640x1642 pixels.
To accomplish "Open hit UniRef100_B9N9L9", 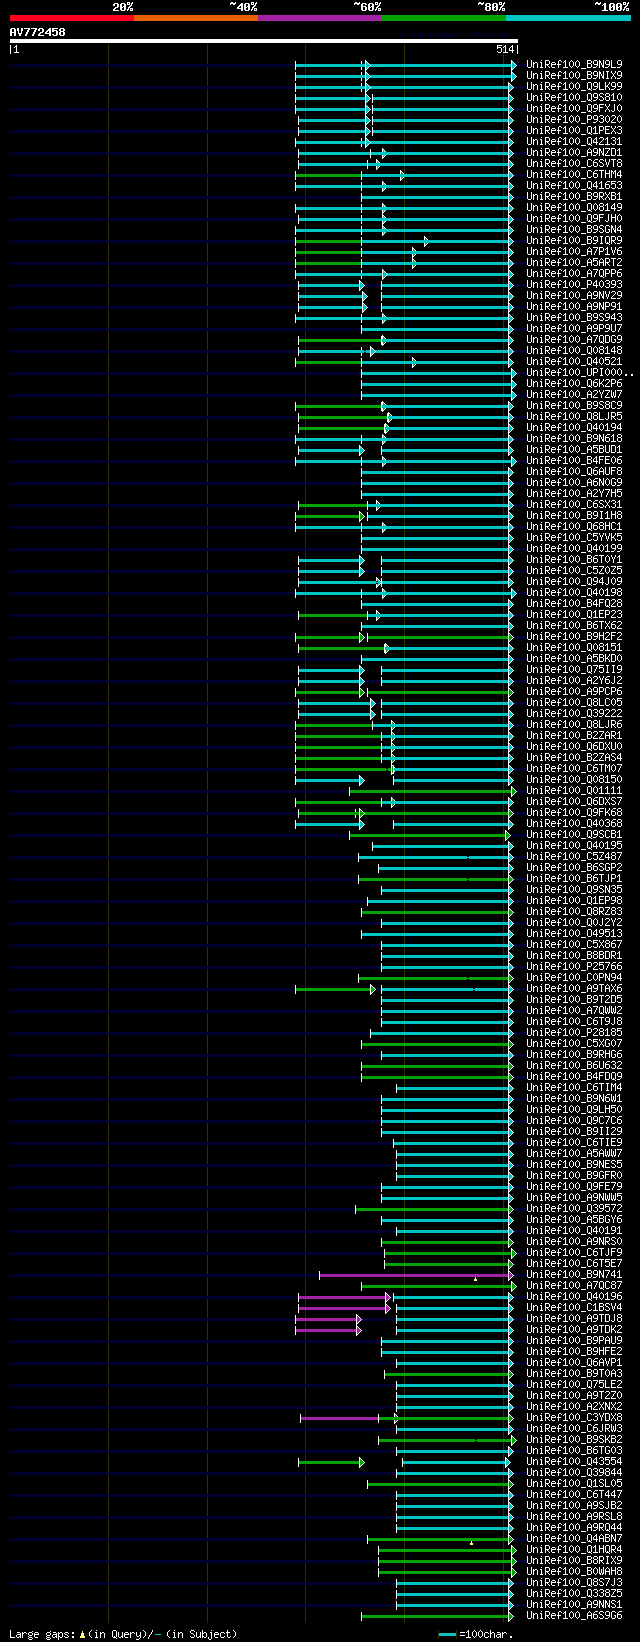I will coord(574,64).
